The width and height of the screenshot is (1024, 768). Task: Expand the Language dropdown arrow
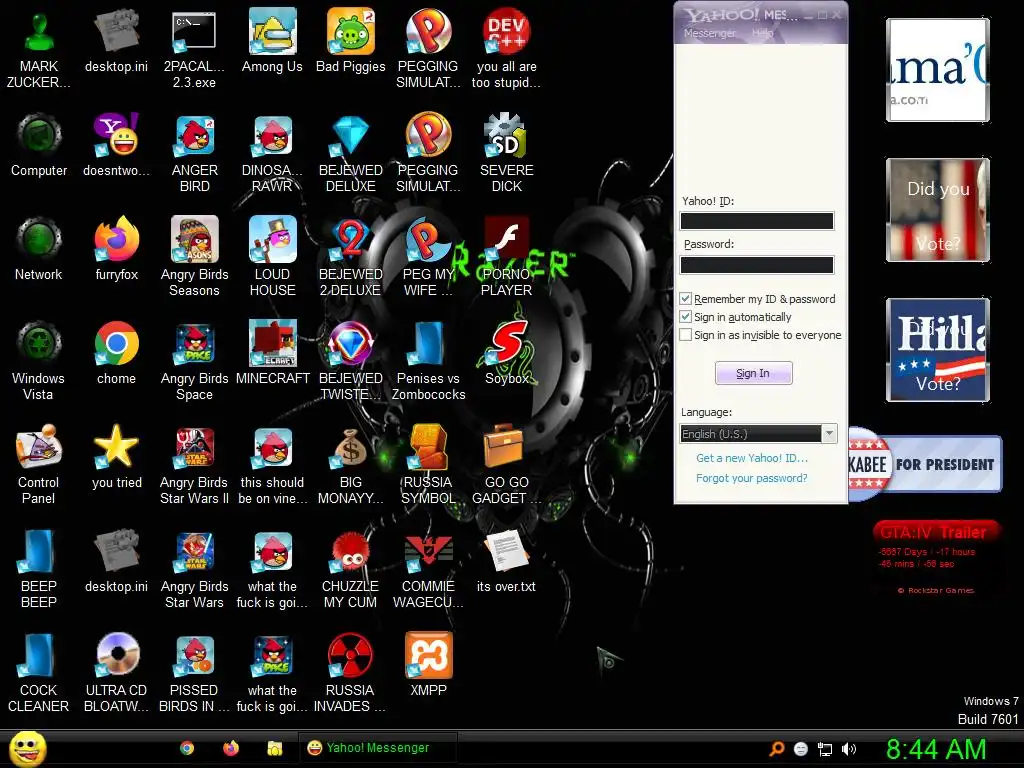(829, 434)
